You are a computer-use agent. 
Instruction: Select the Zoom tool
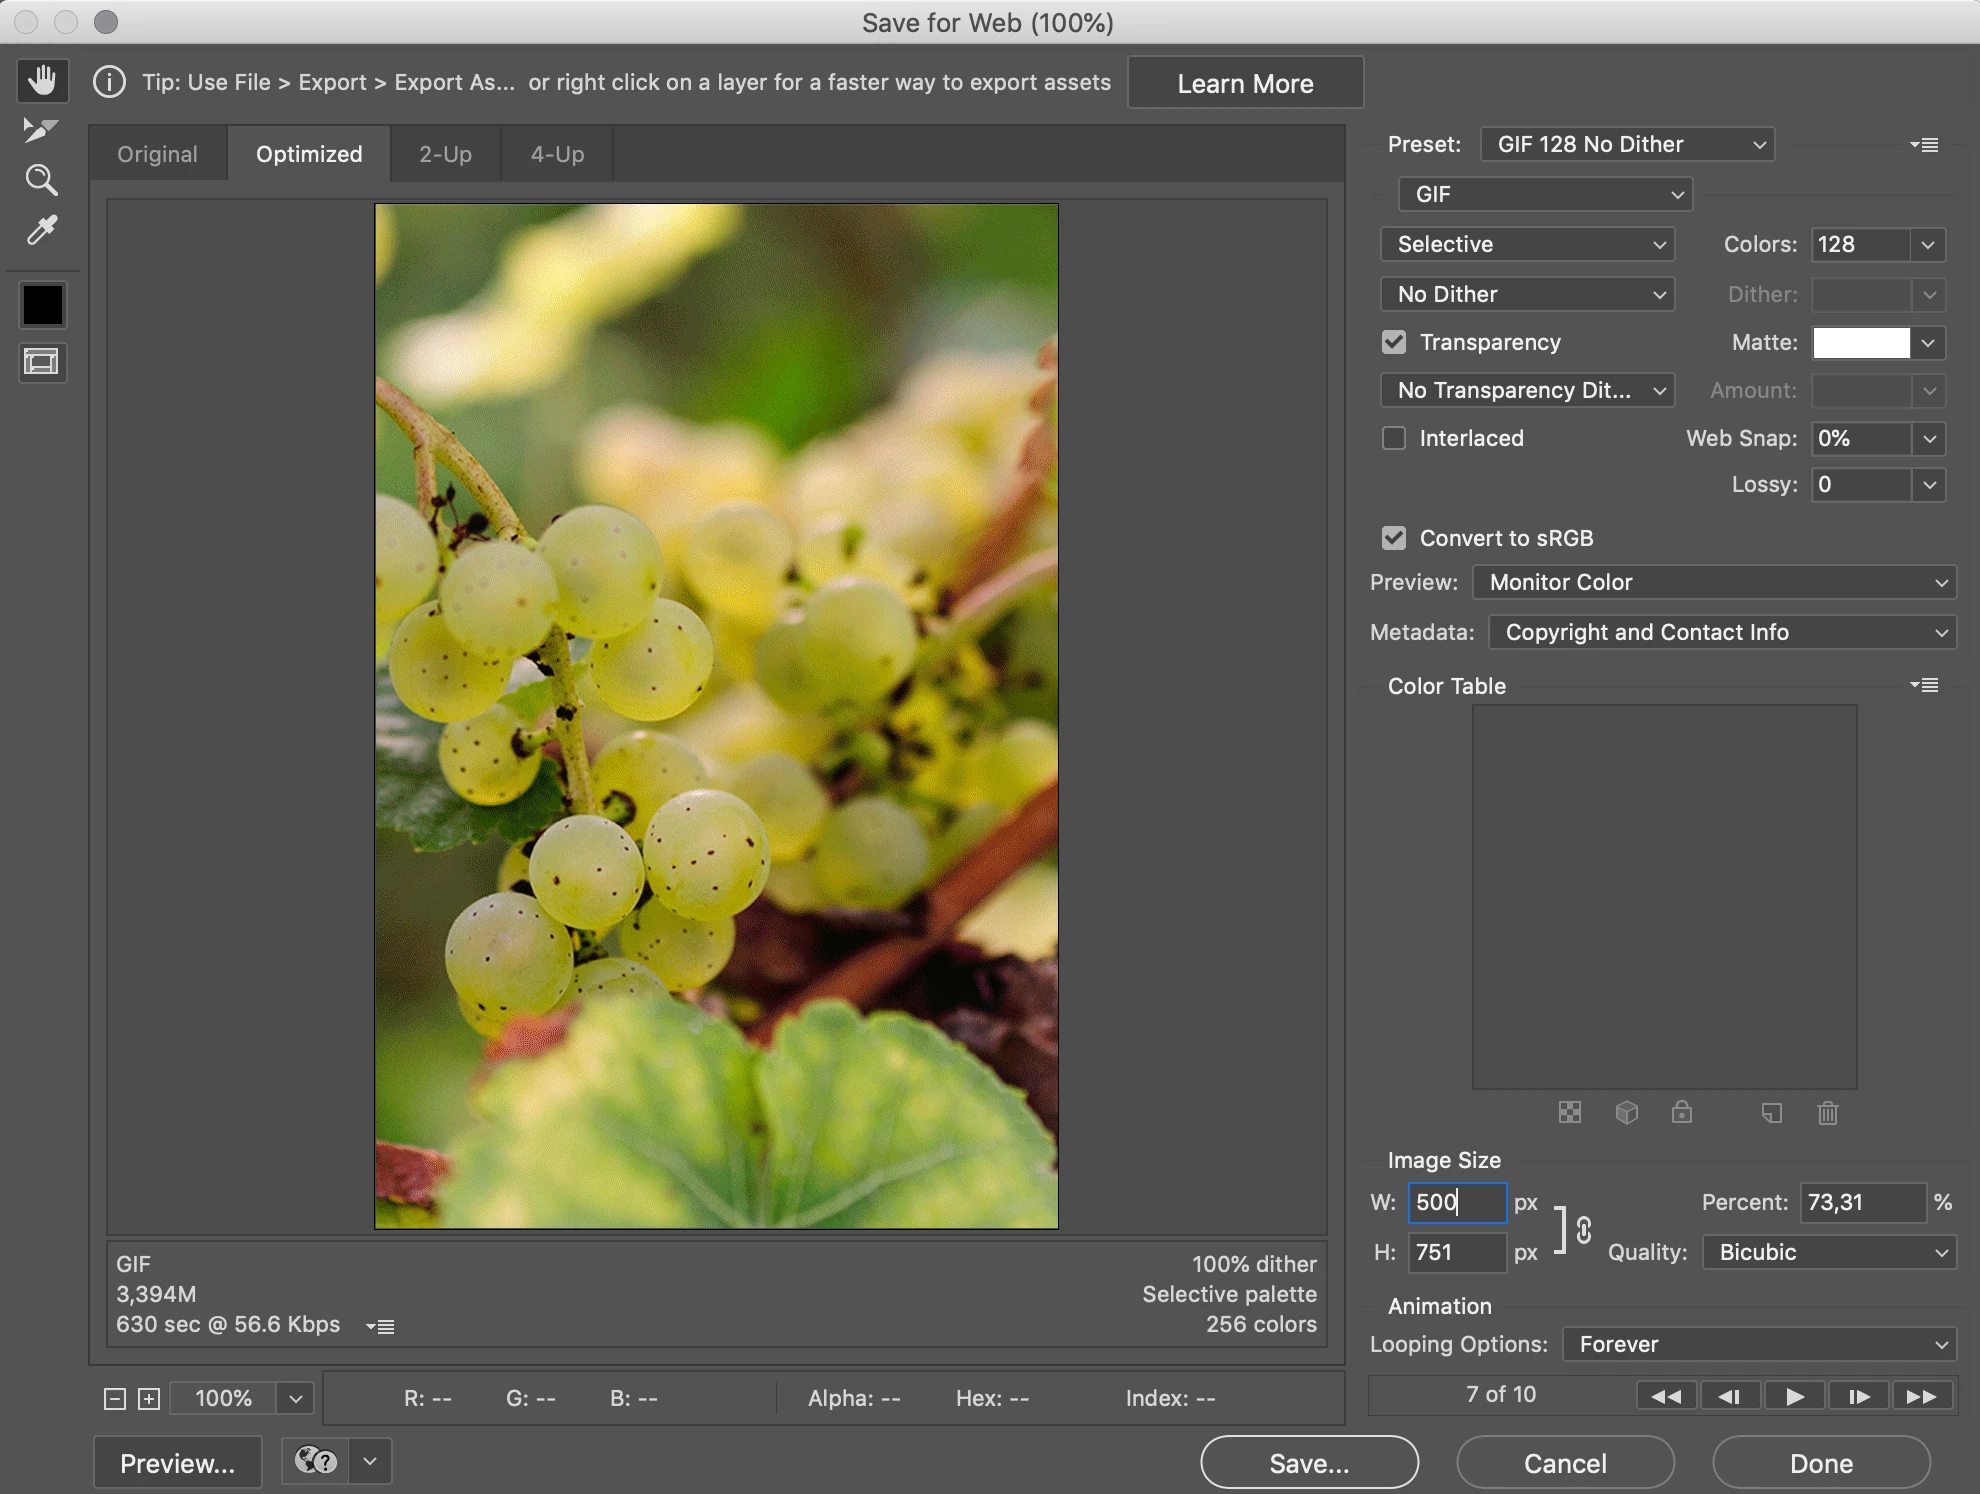tap(41, 180)
